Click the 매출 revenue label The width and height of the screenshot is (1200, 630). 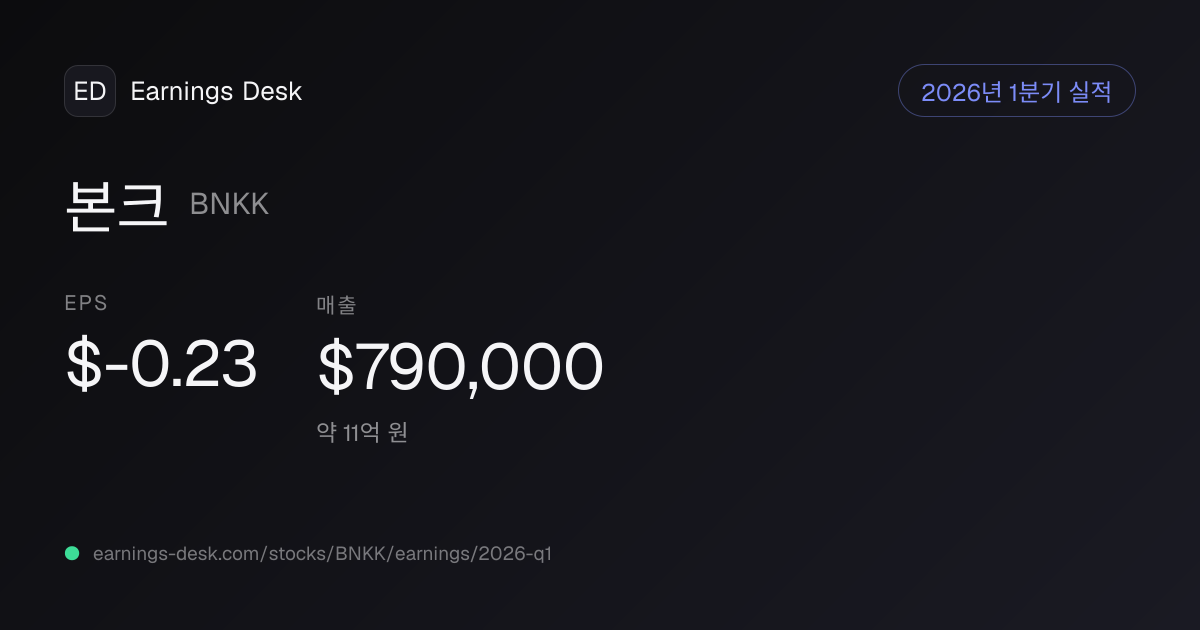pyautogui.click(x=337, y=304)
